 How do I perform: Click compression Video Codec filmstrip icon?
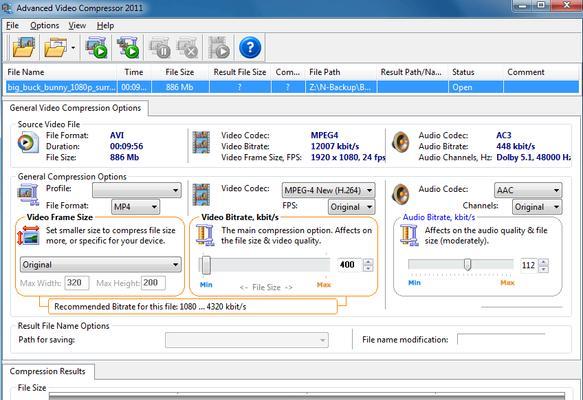(x=201, y=195)
